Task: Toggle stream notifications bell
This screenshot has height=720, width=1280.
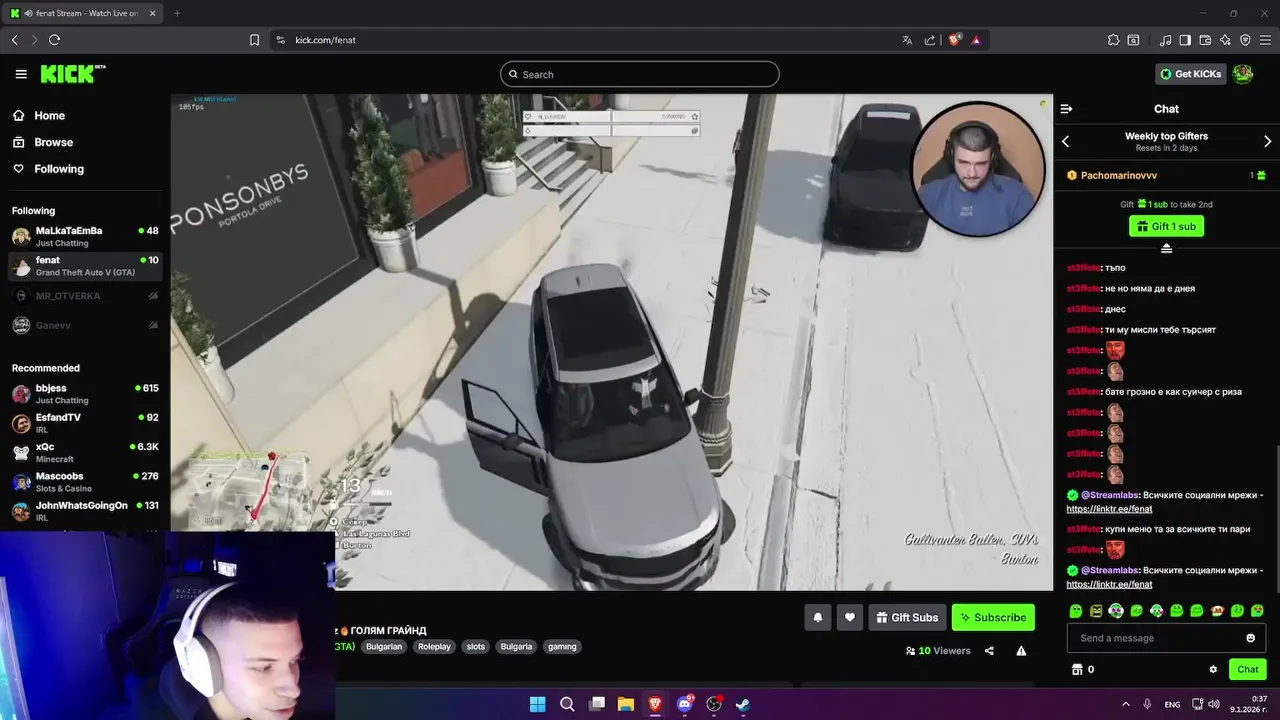Action: (817, 617)
